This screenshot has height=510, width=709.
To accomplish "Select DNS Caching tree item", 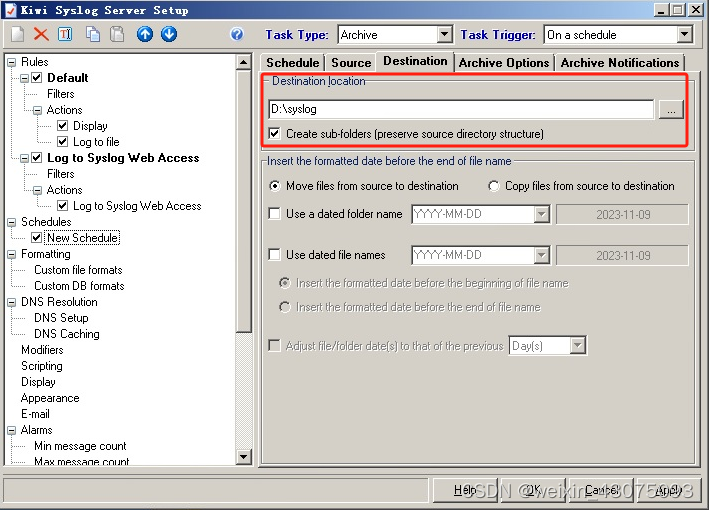I will [x=66, y=334].
